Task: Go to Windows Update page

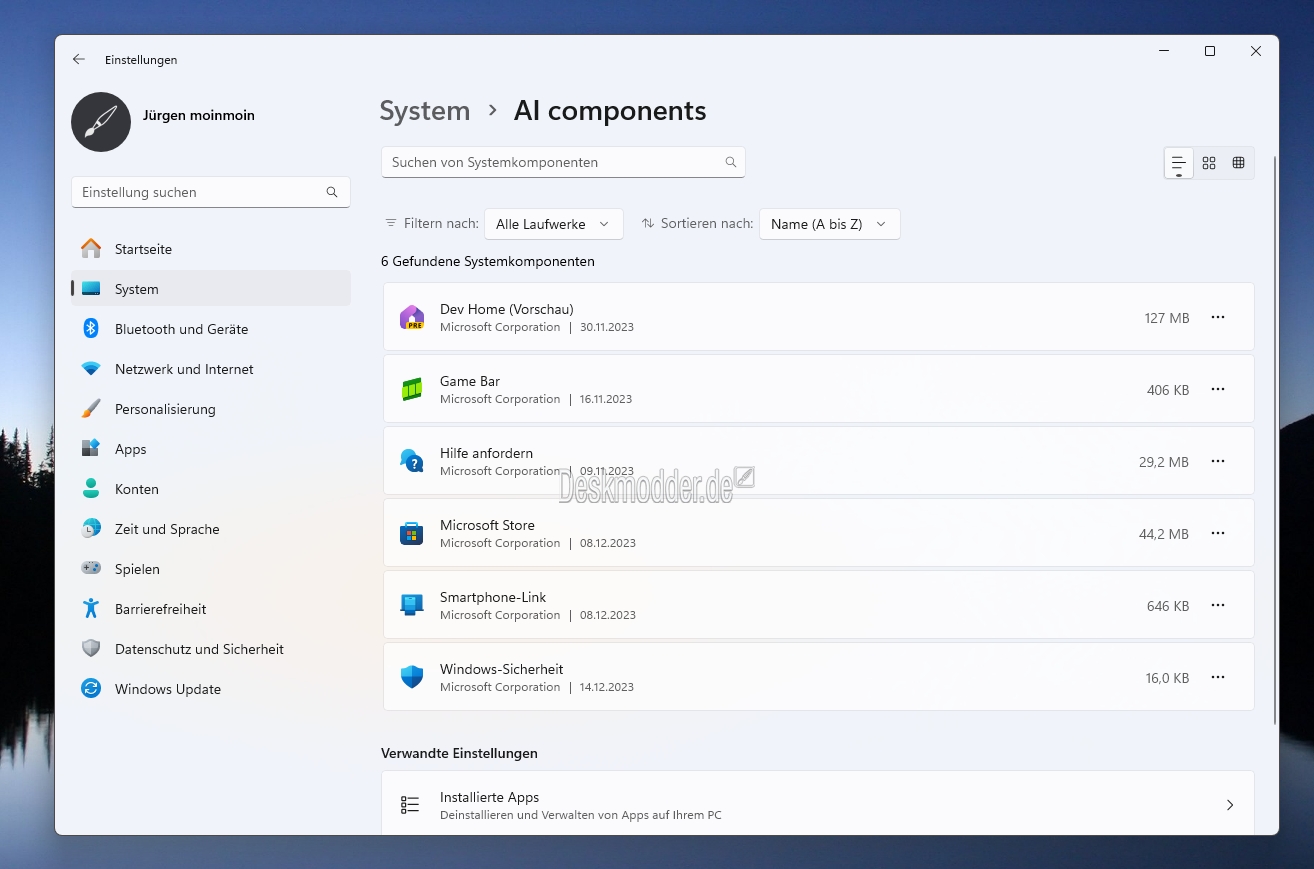Action: 211,689
